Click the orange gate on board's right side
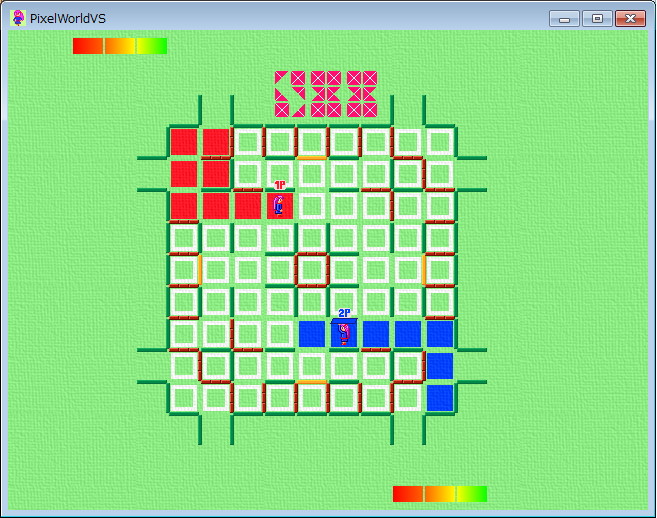The image size is (657, 518). pos(424,270)
